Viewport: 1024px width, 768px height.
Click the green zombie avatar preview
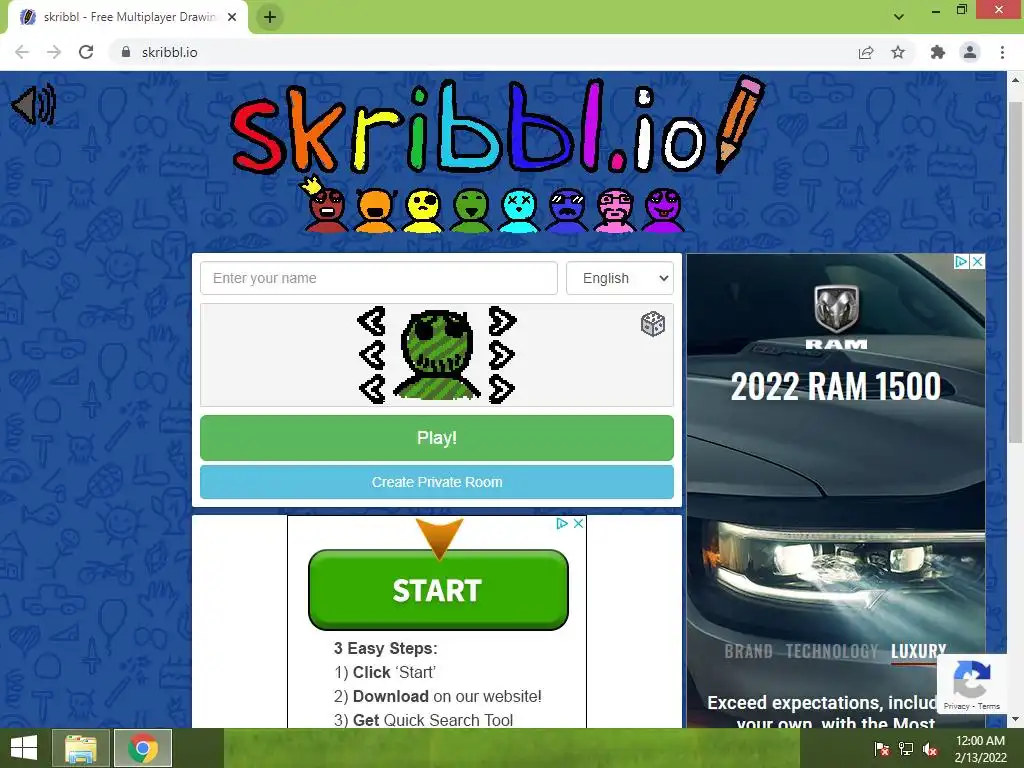pyautogui.click(x=437, y=355)
